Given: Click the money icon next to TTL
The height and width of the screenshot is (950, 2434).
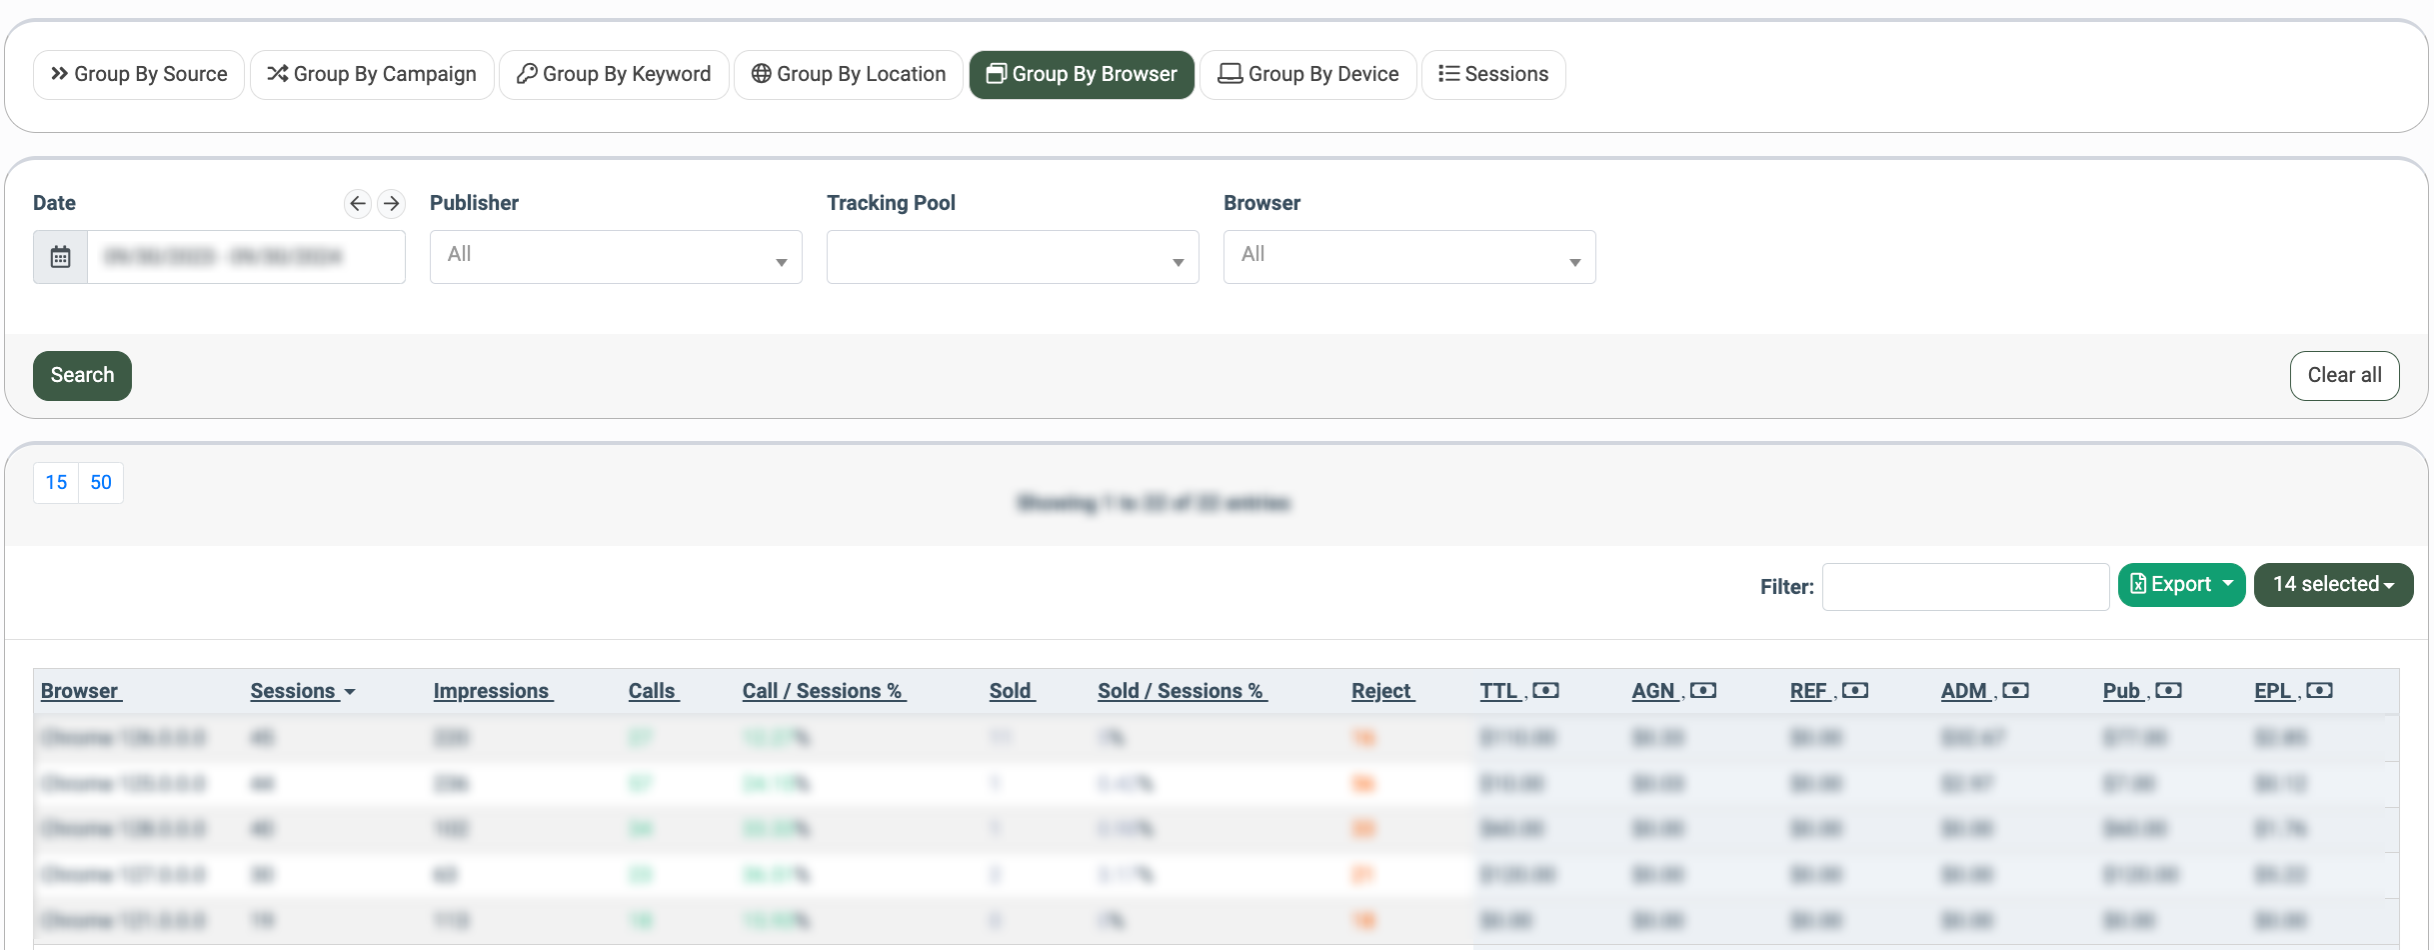Looking at the screenshot, I should click(1545, 691).
